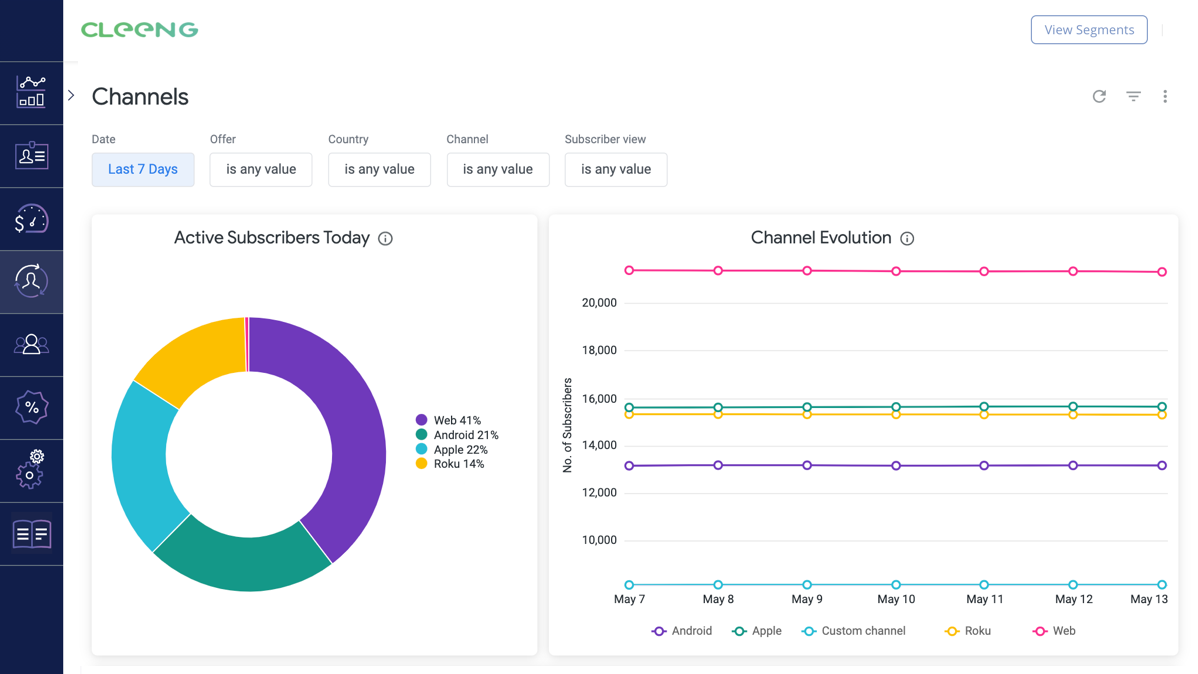This screenshot has height=674, width=1198.
Task: Click the percent badge coupons icon
Action: point(31,408)
